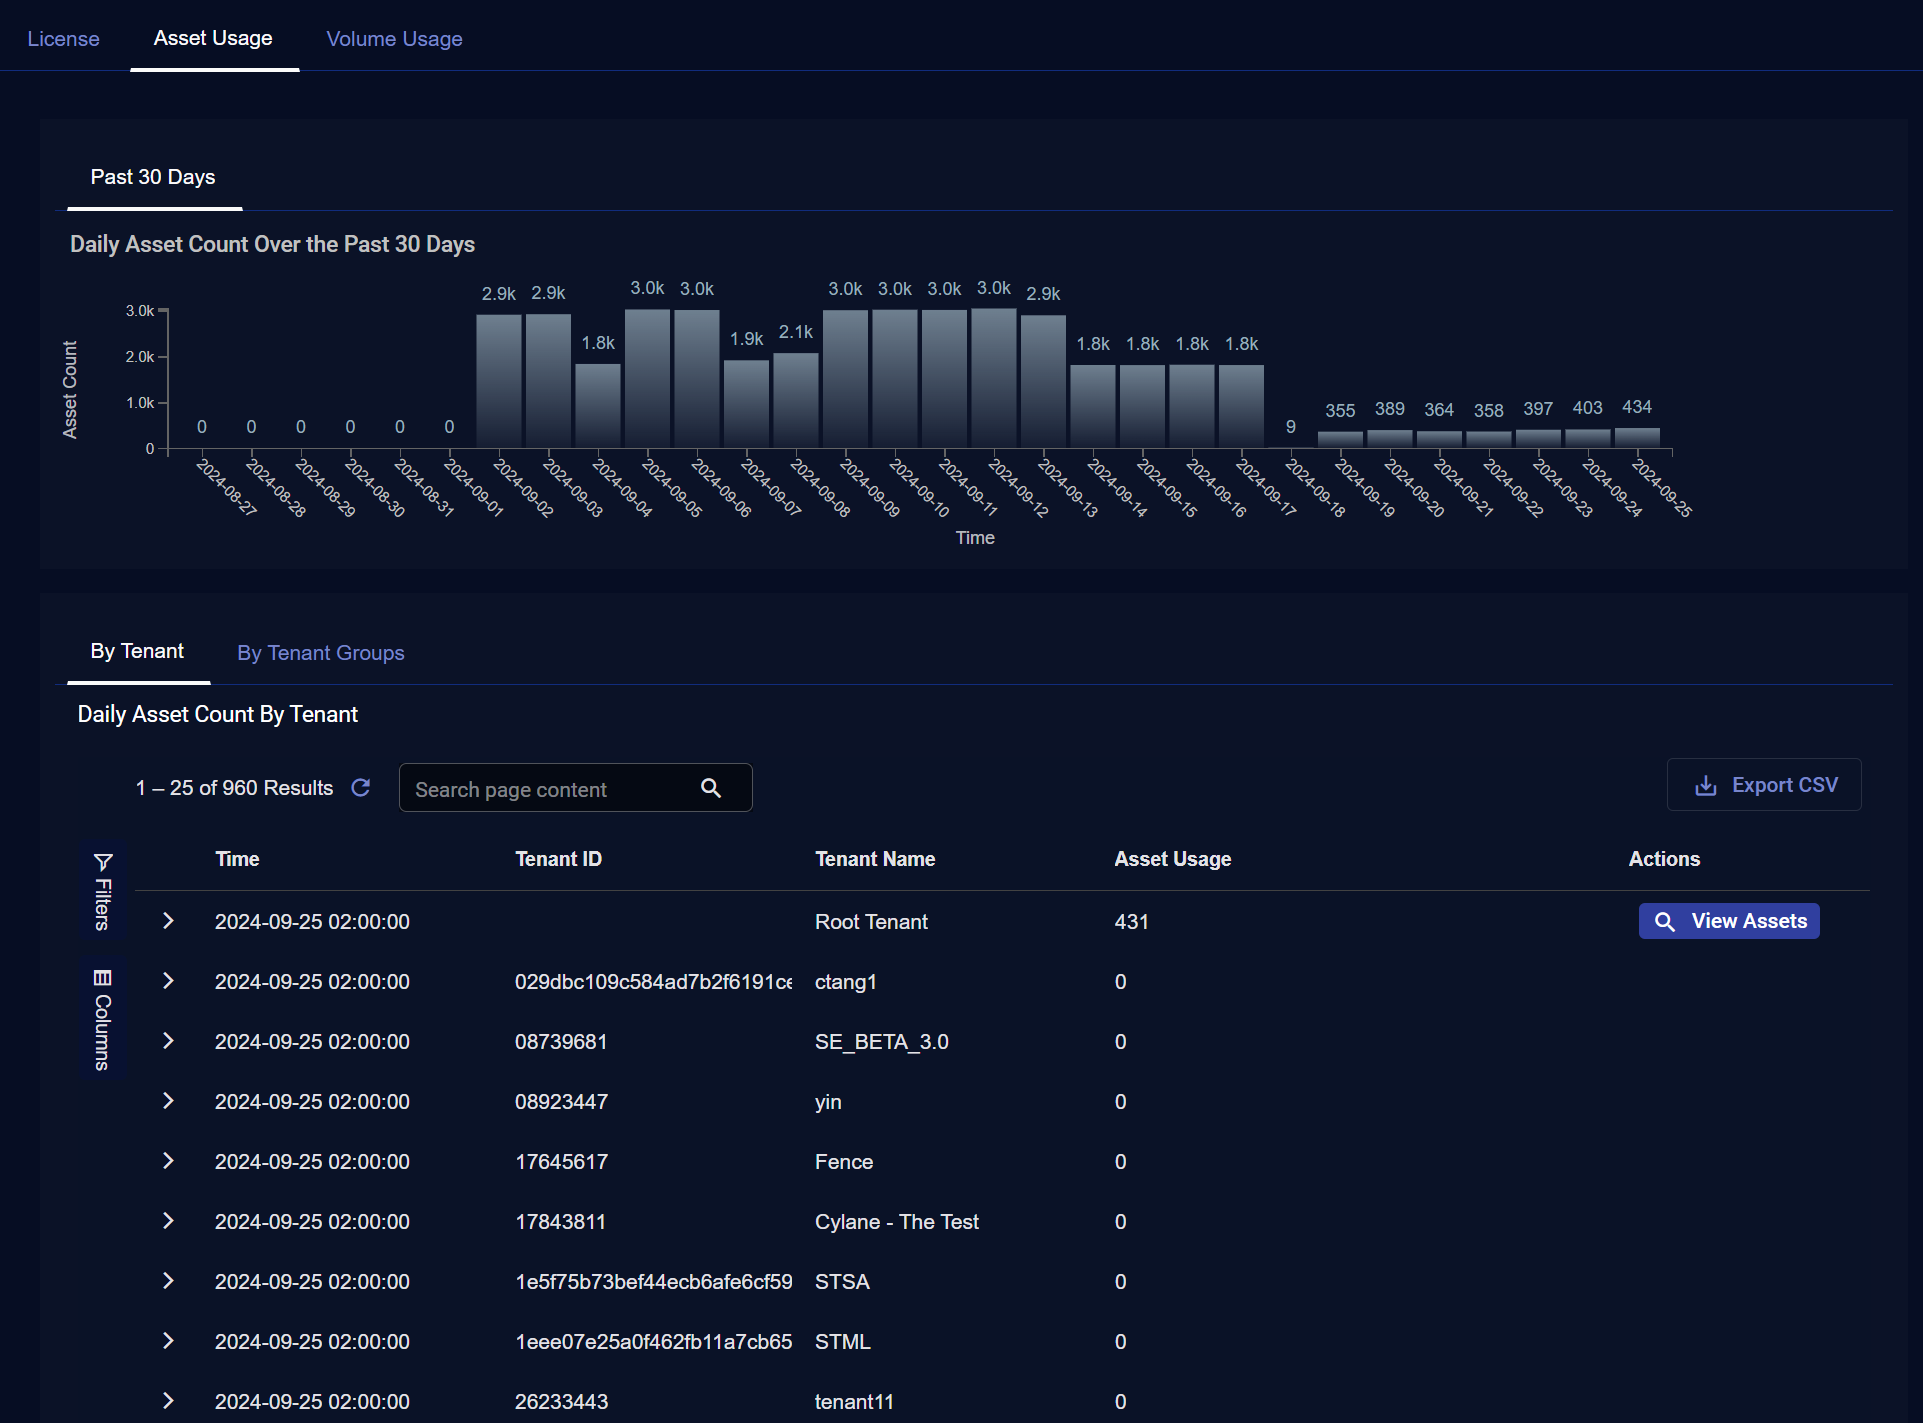Image resolution: width=1923 pixels, height=1423 pixels.
Task: Expand the Cylane - The Test row
Action: click(x=168, y=1221)
